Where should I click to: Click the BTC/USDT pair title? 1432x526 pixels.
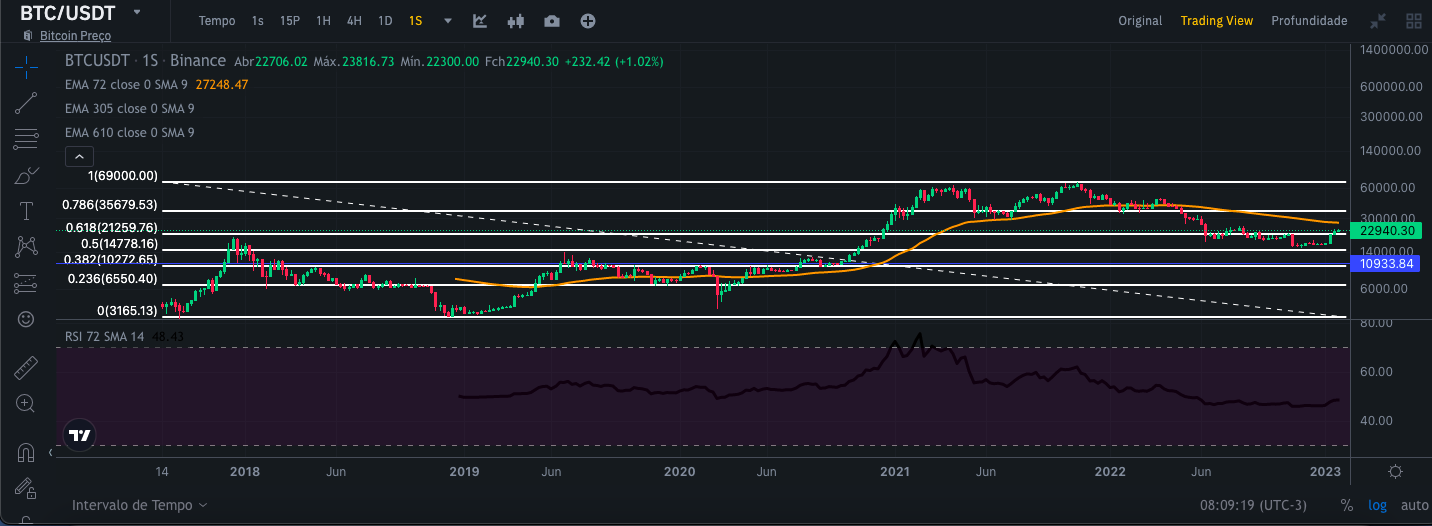[x=68, y=13]
